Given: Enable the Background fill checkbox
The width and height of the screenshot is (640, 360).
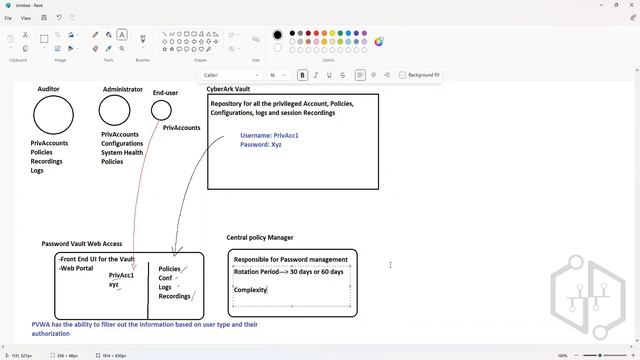Looking at the screenshot, I should [402, 75].
